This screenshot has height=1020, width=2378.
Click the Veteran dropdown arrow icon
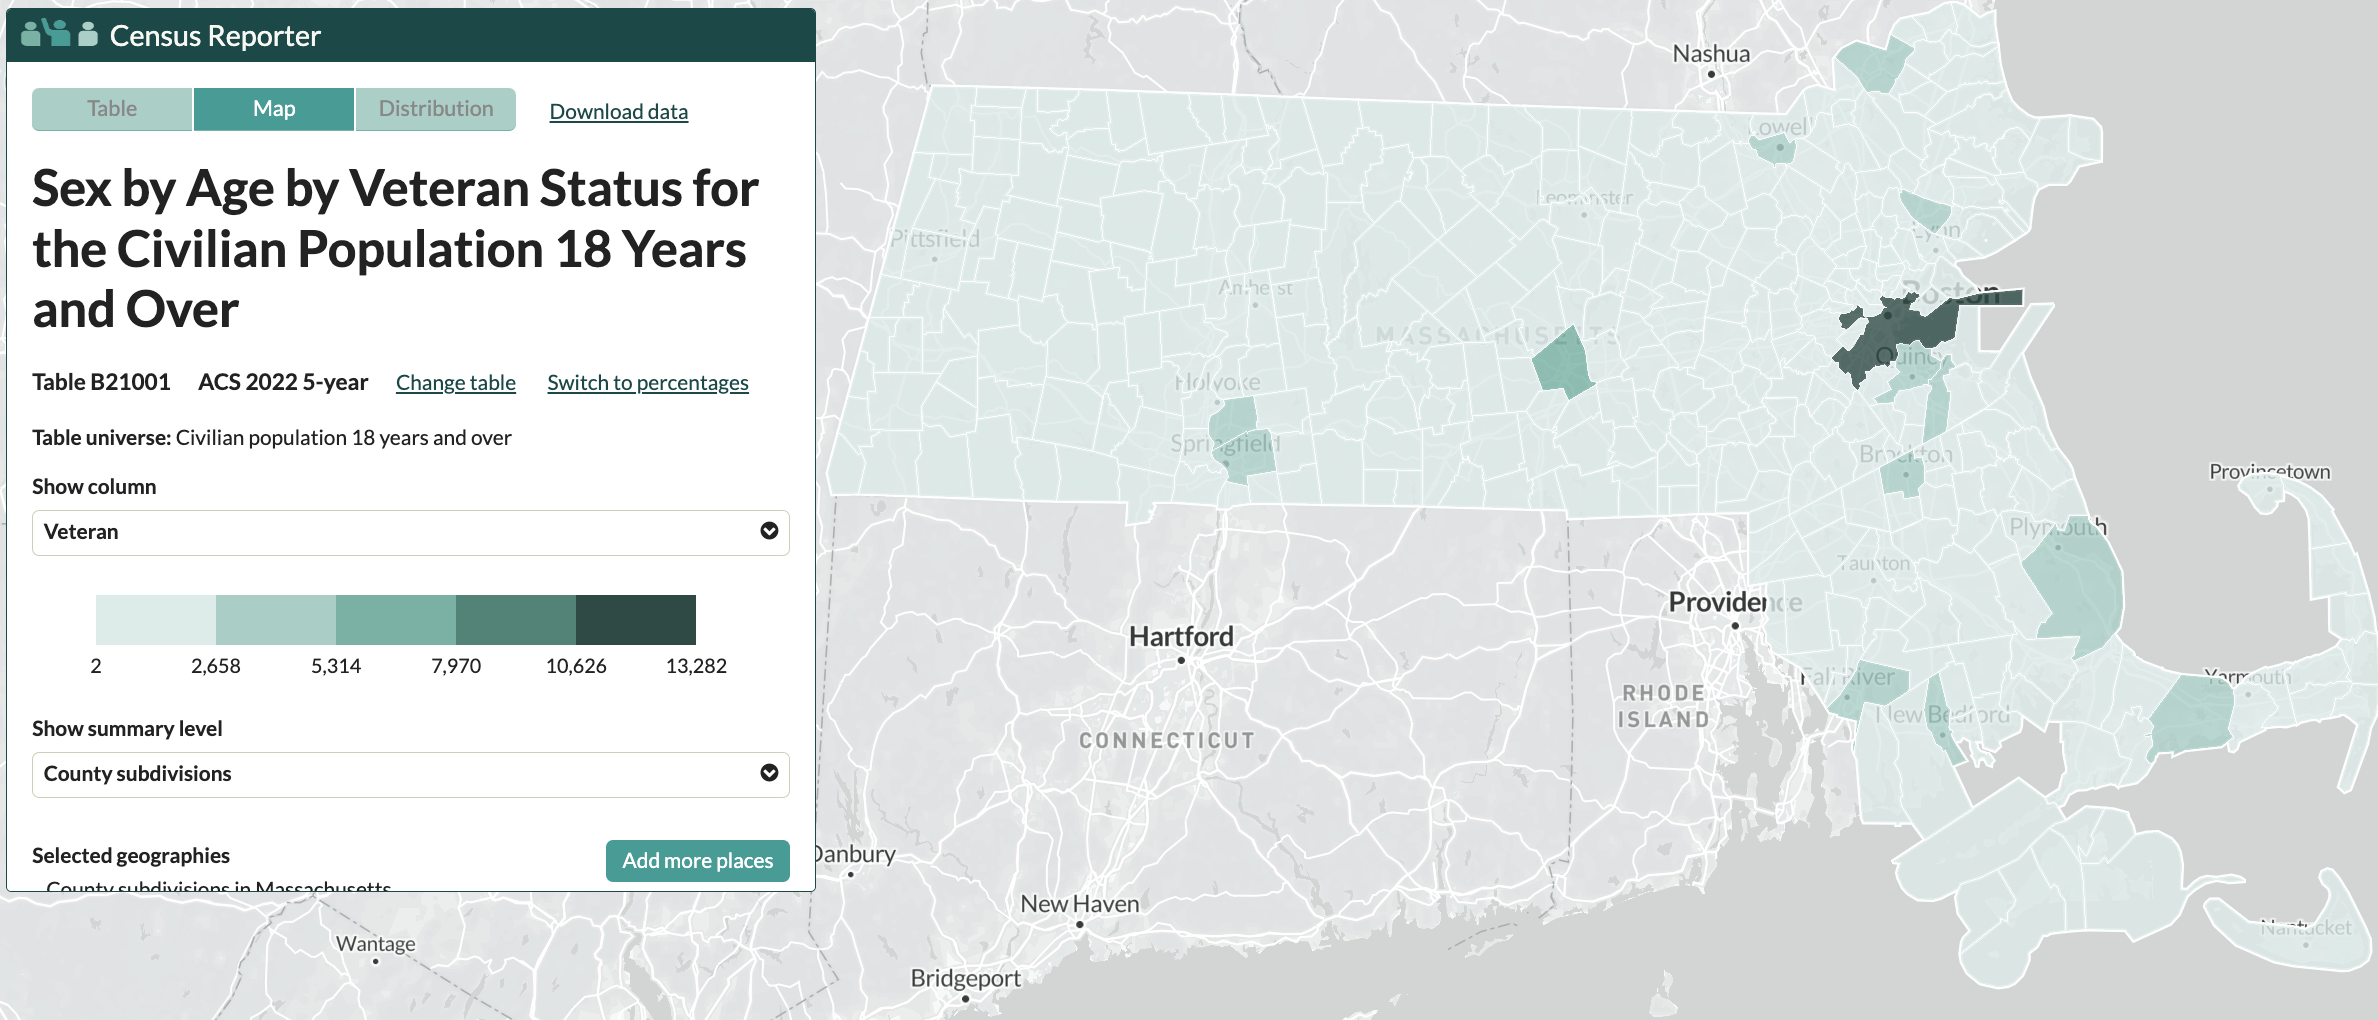[769, 531]
